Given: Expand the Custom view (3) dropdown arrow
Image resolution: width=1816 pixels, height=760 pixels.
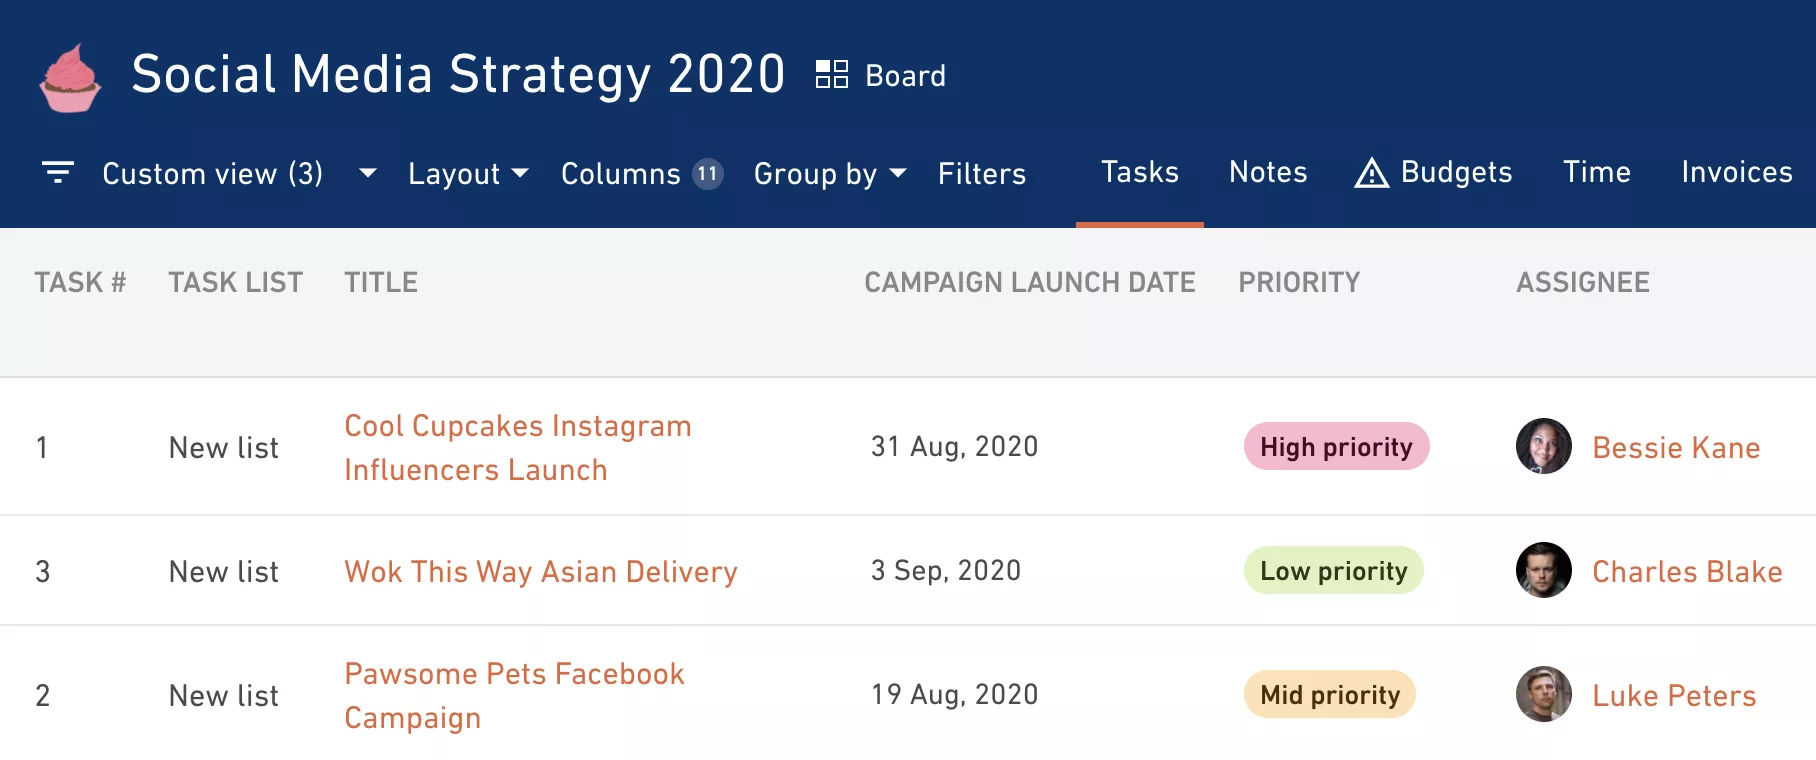Looking at the screenshot, I should (x=368, y=173).
